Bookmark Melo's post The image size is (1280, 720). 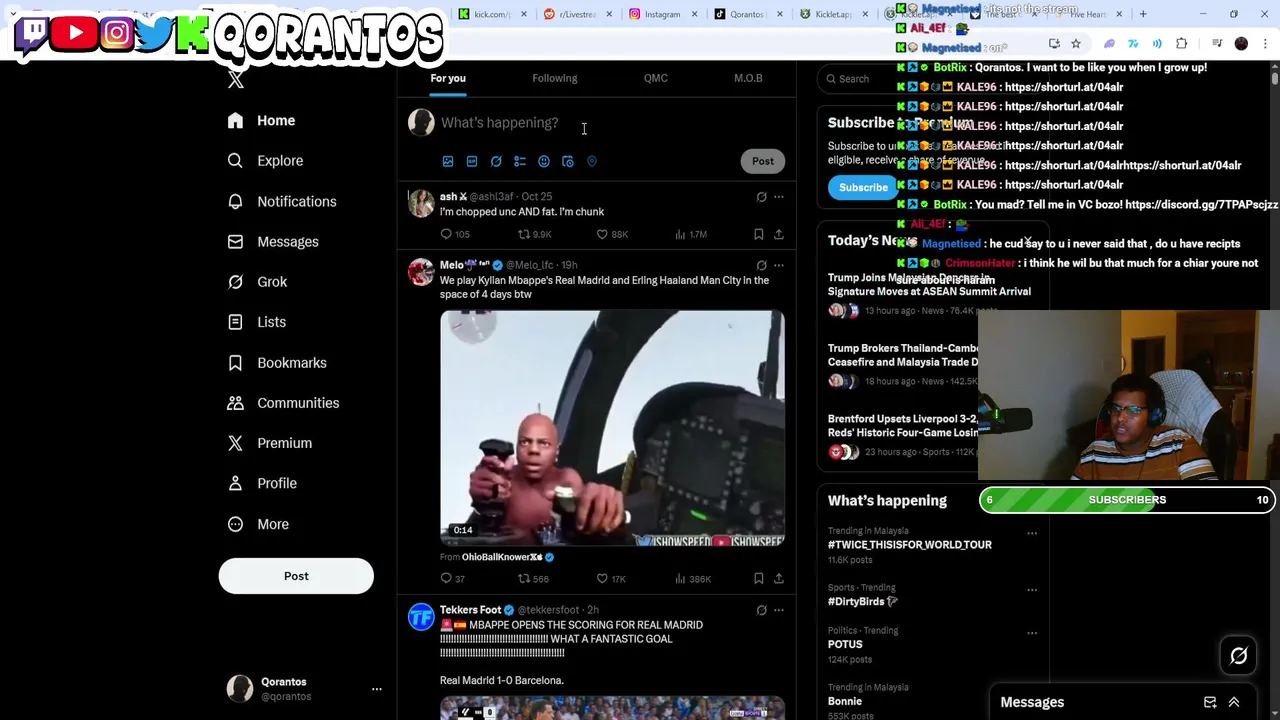click(x=759, y=578)
